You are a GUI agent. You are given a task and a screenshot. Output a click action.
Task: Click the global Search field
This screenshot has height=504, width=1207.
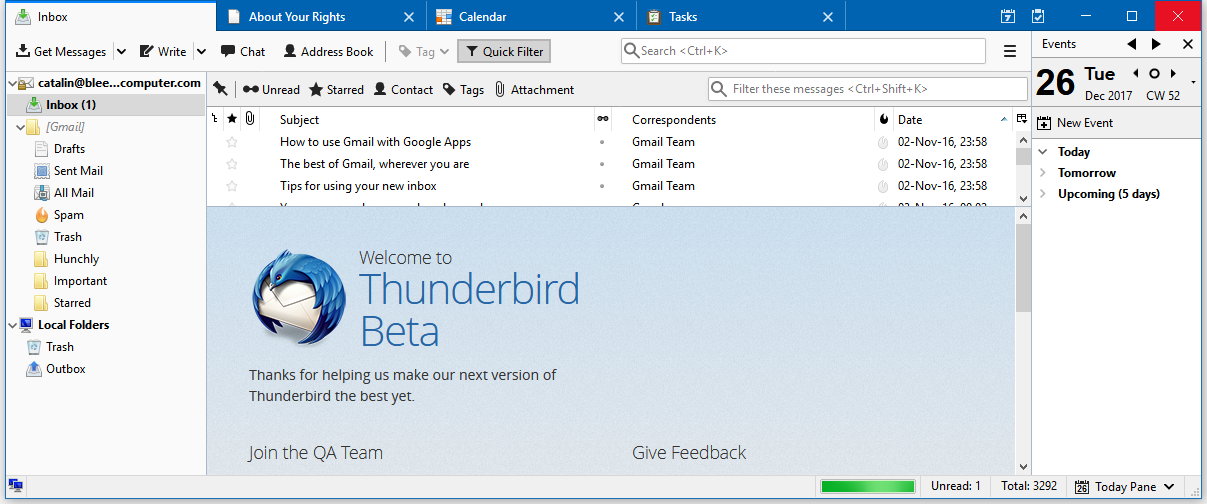(803, 51)
